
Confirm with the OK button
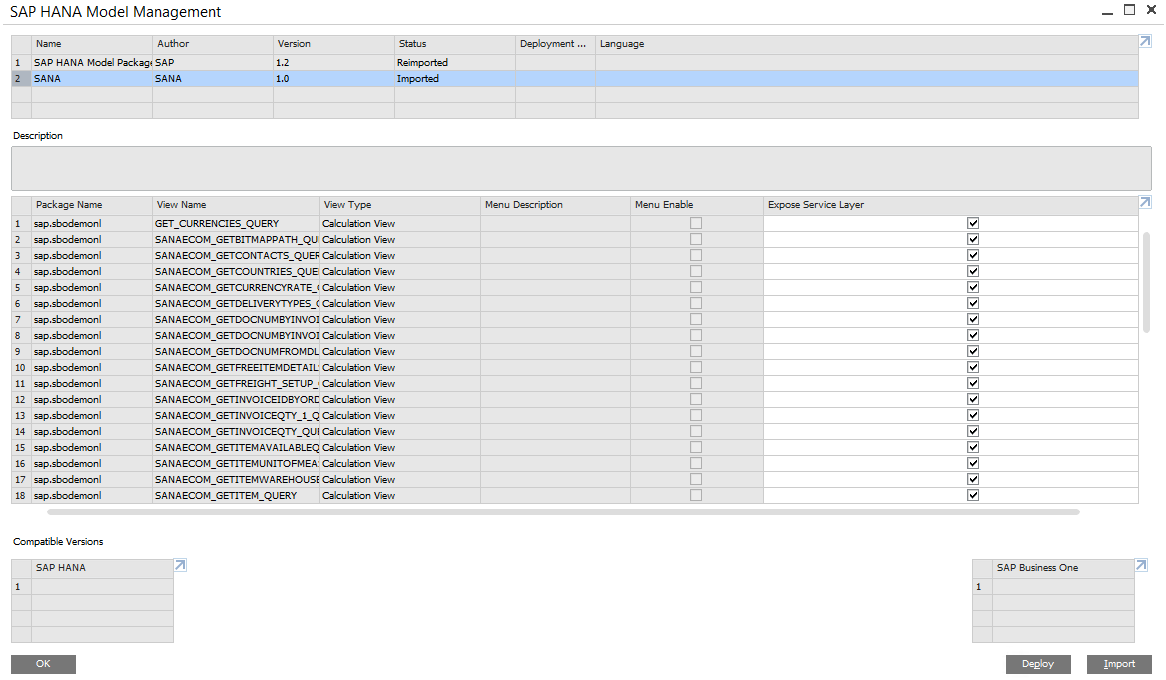click(x=42, y=663)
